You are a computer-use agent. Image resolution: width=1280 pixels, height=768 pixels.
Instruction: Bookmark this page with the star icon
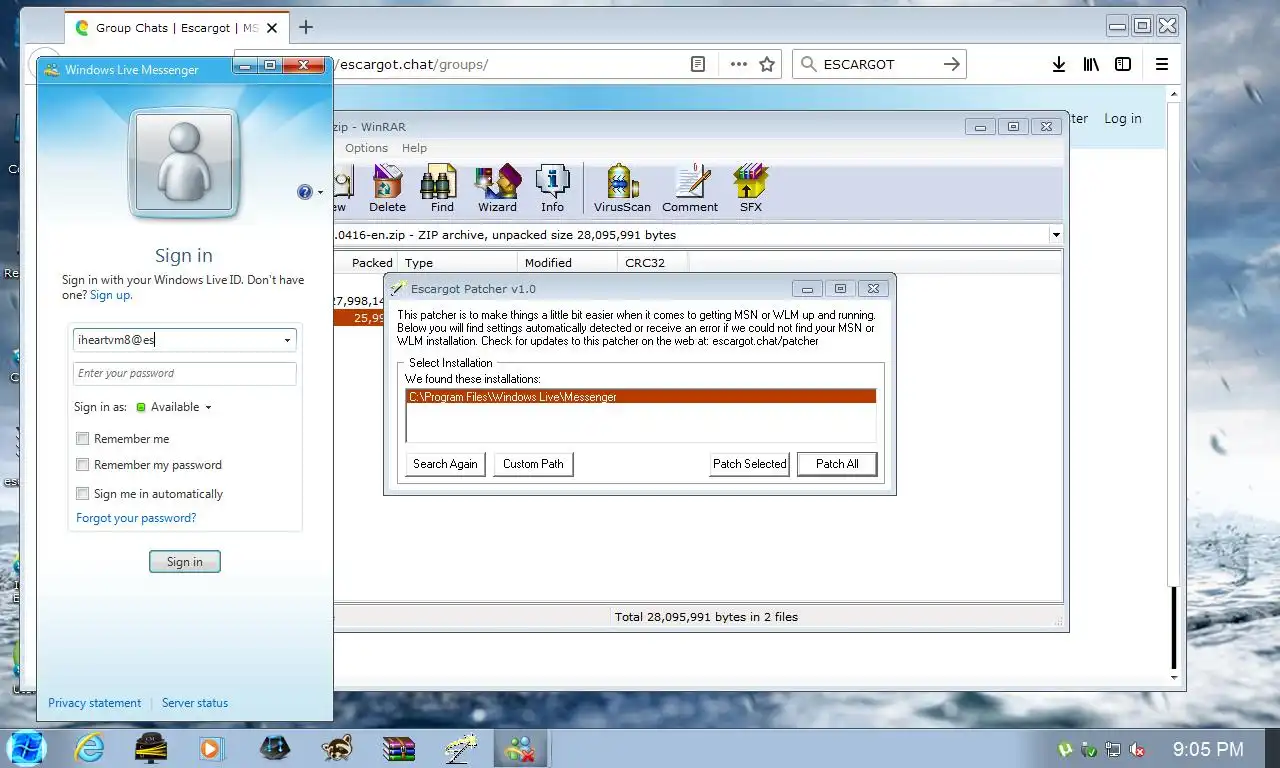pyautogui.click(x=767, y=64)
